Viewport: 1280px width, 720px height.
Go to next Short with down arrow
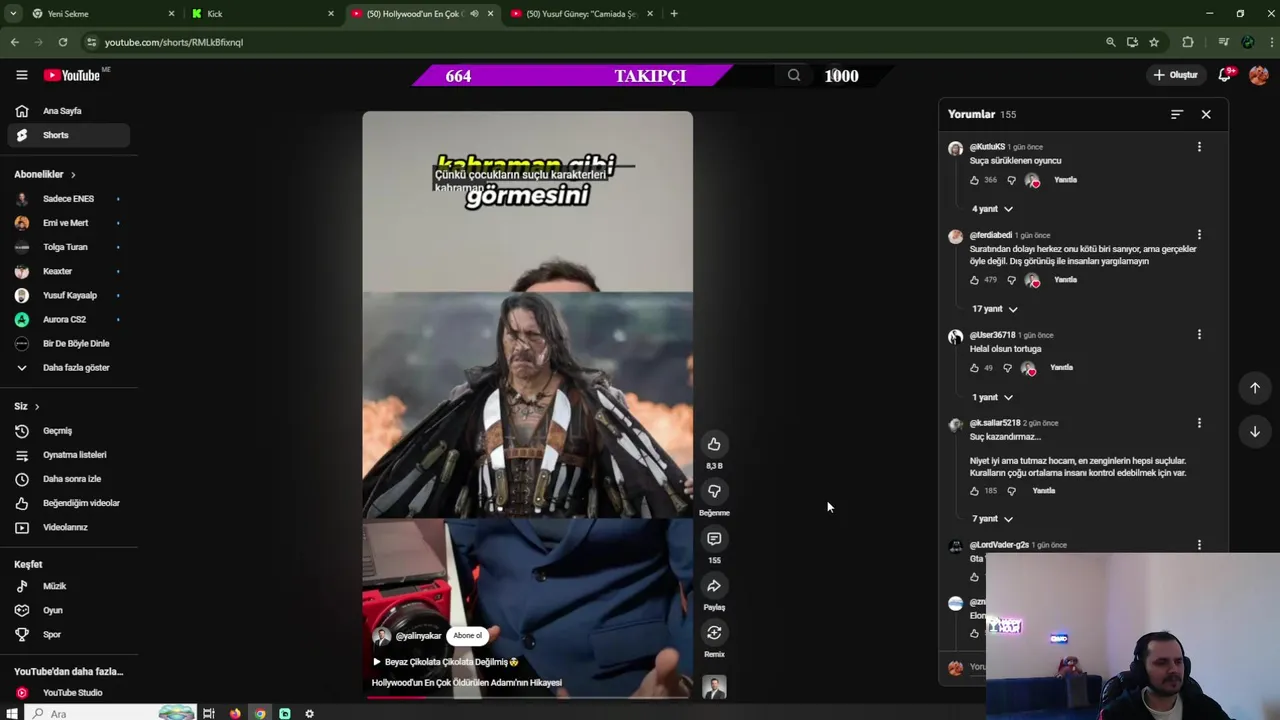[x=1255, y=432]
